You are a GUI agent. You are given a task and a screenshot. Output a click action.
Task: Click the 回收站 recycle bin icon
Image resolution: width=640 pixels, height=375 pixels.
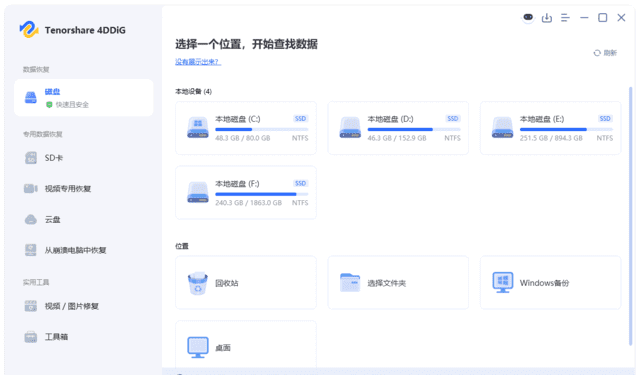coord(198,283)
